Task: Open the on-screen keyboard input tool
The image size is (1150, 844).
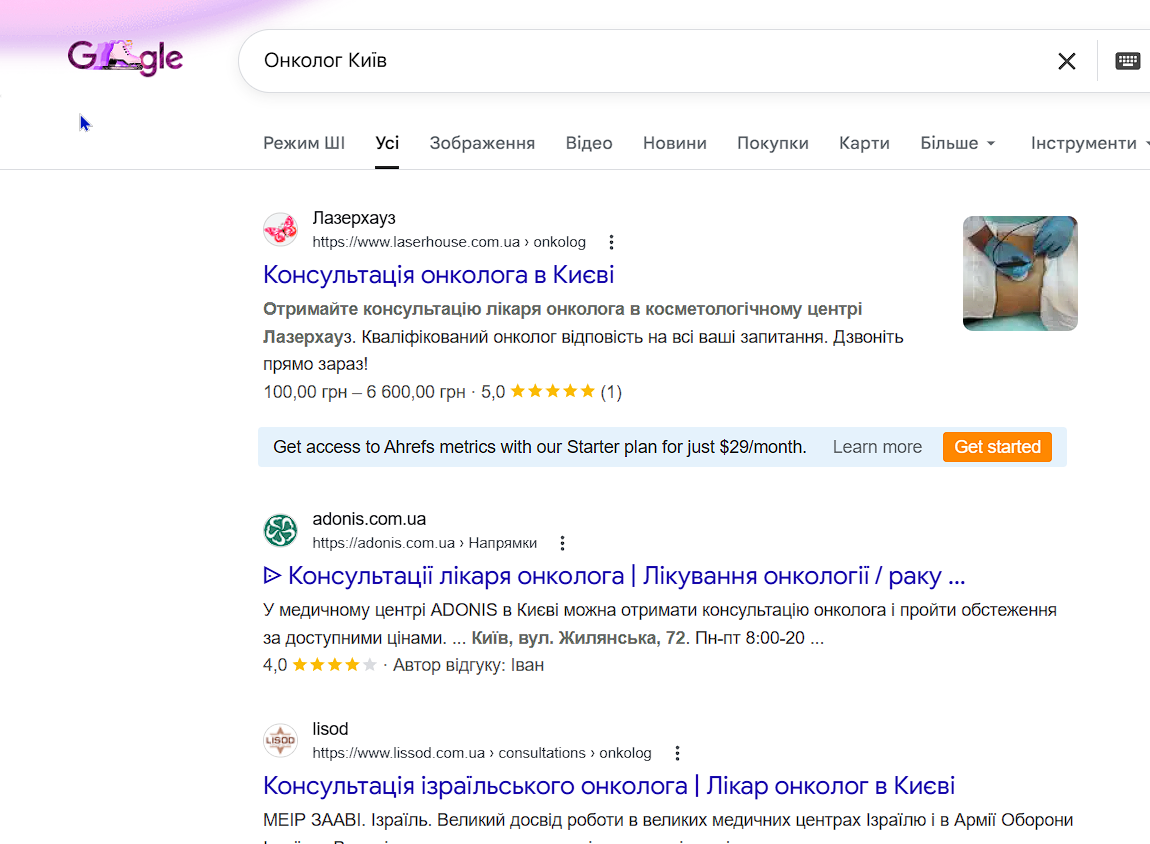Action: [1128, 61]
